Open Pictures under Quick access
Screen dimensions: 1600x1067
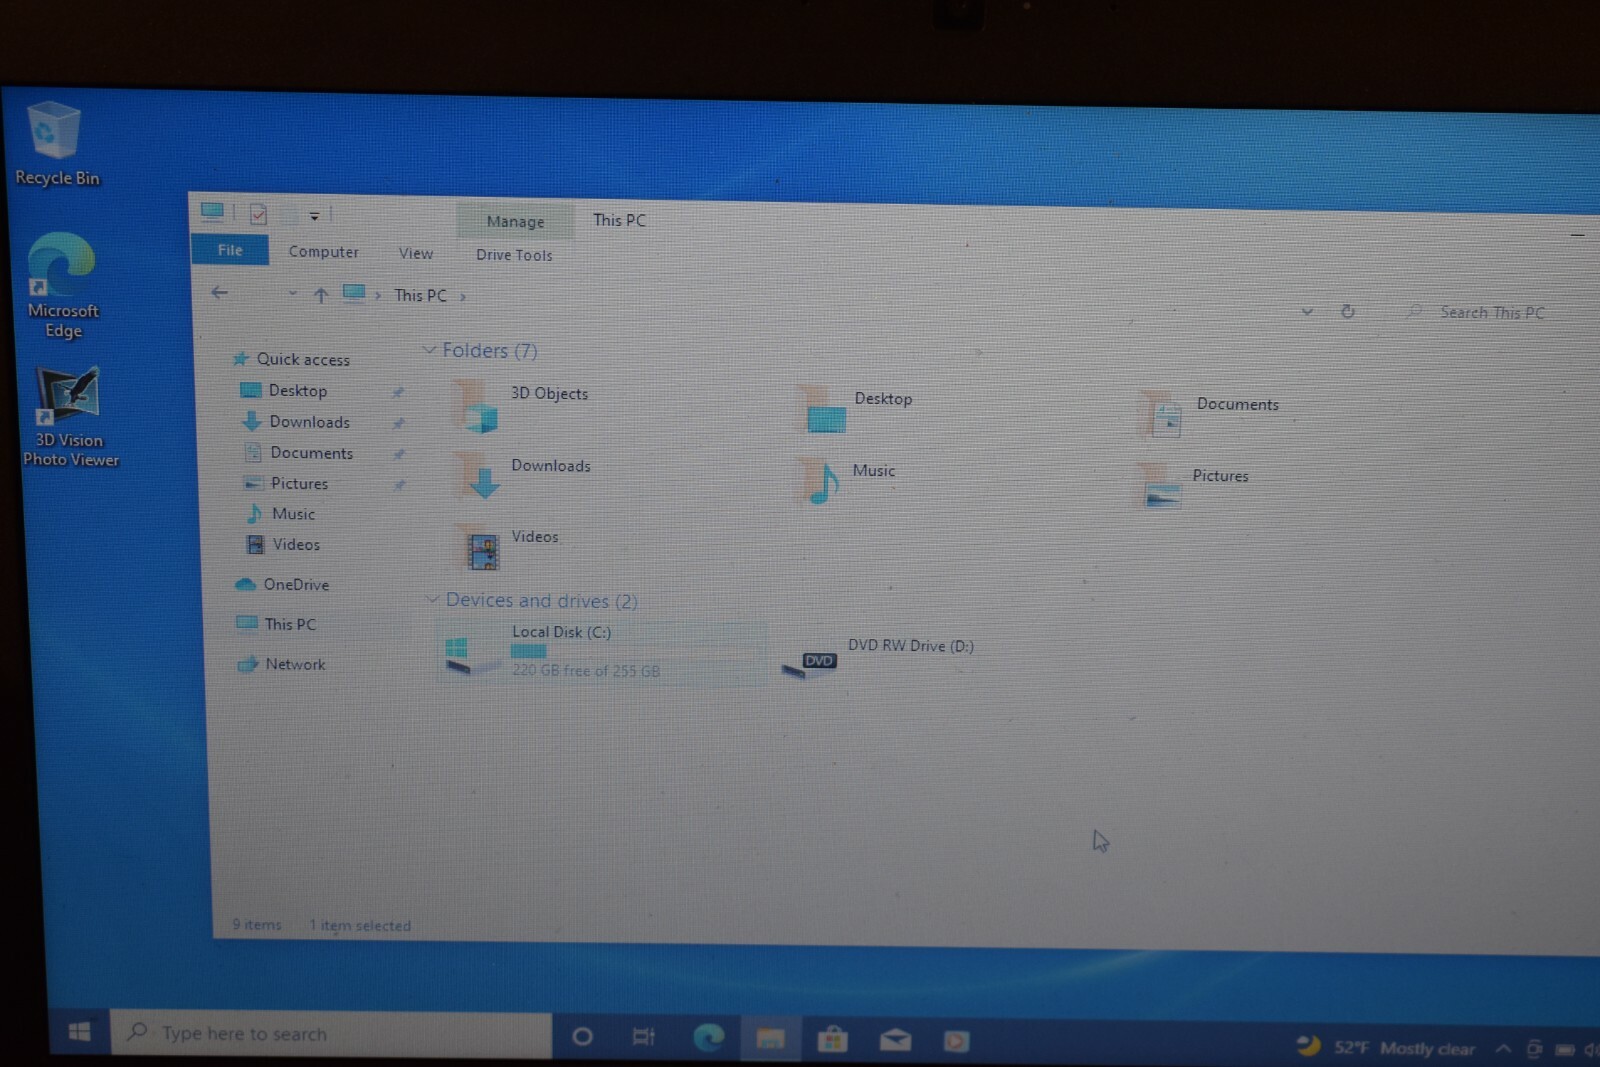tap(299, 483)
